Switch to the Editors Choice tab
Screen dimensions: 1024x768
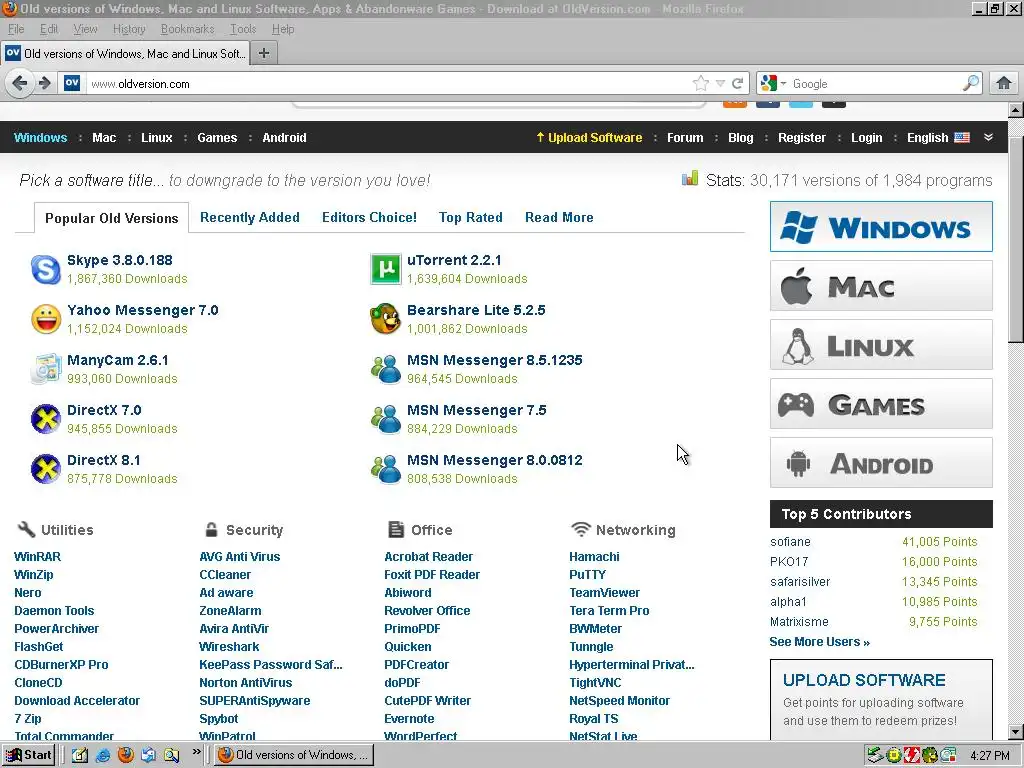pos(369,217)
